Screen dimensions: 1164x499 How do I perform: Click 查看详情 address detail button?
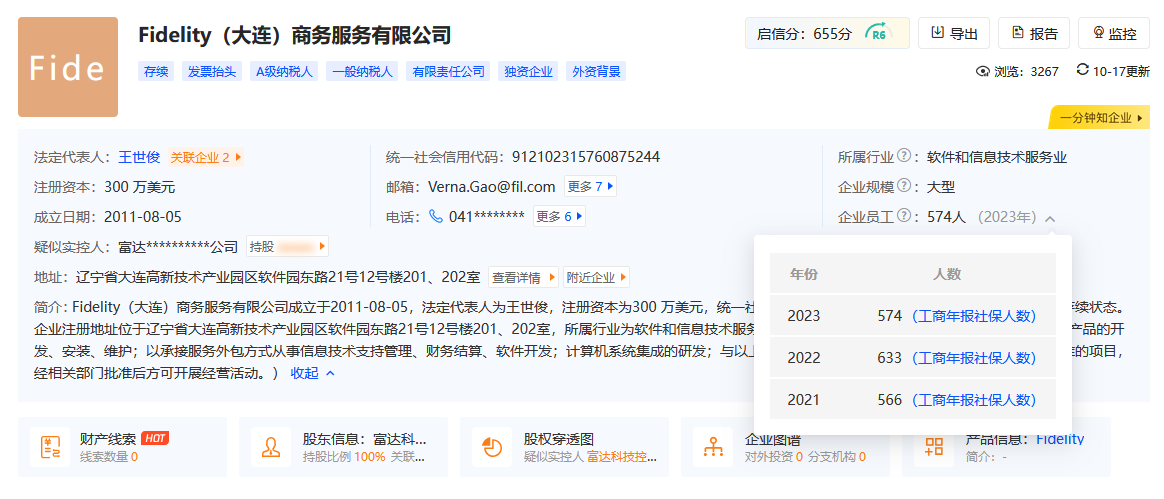523,278
